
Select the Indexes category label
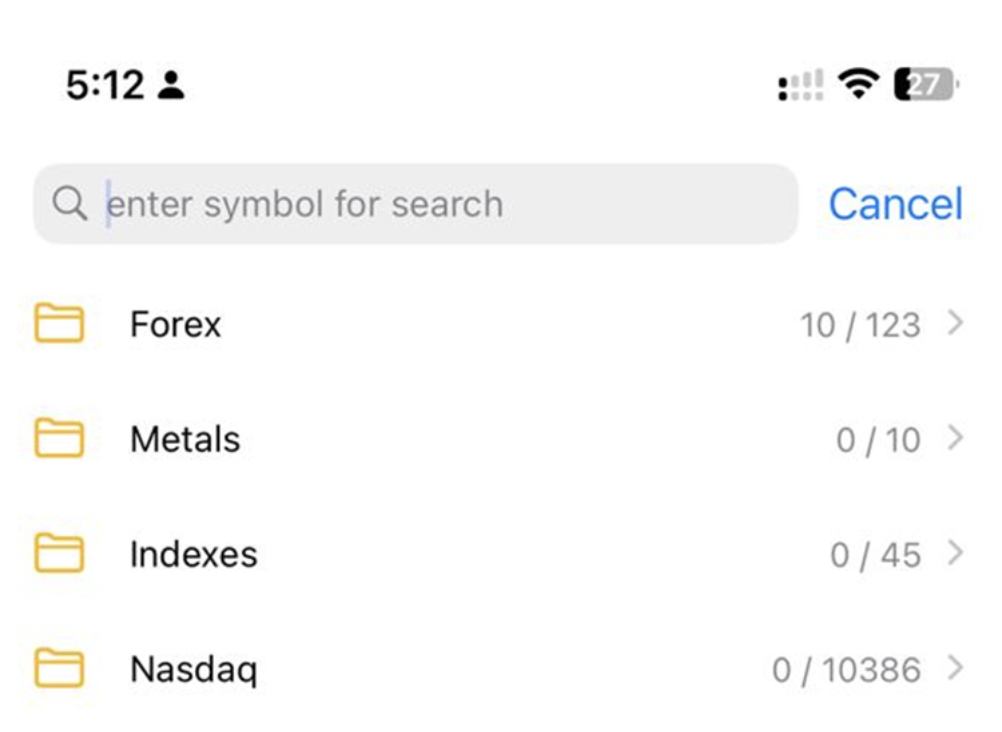[194, 555]
